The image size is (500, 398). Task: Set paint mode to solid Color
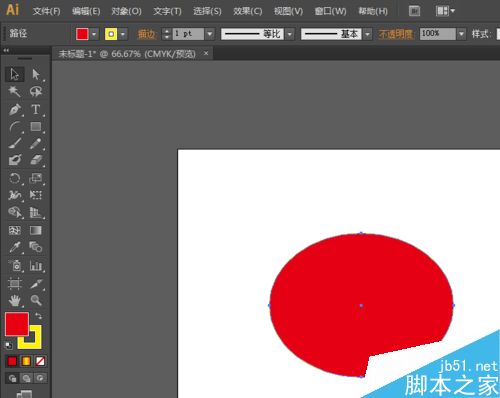(12, 361)
